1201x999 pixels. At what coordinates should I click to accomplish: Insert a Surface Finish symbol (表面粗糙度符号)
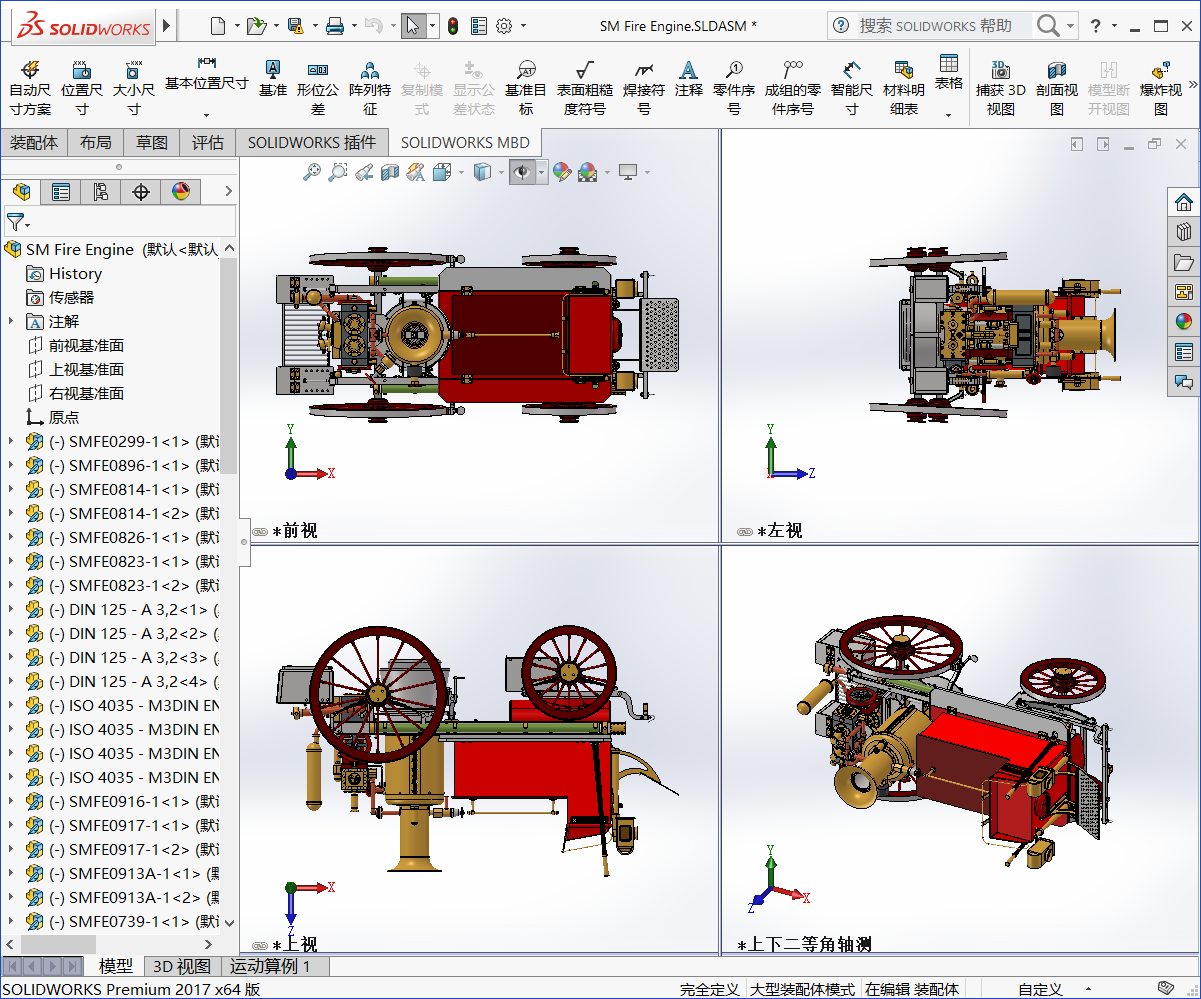[585, 88]
